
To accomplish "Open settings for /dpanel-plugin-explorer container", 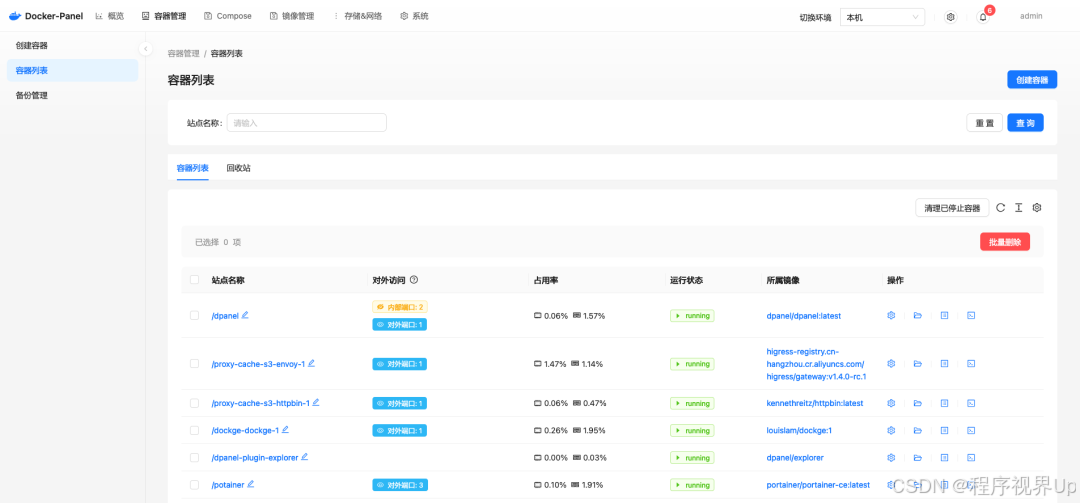I will (891, 458).
